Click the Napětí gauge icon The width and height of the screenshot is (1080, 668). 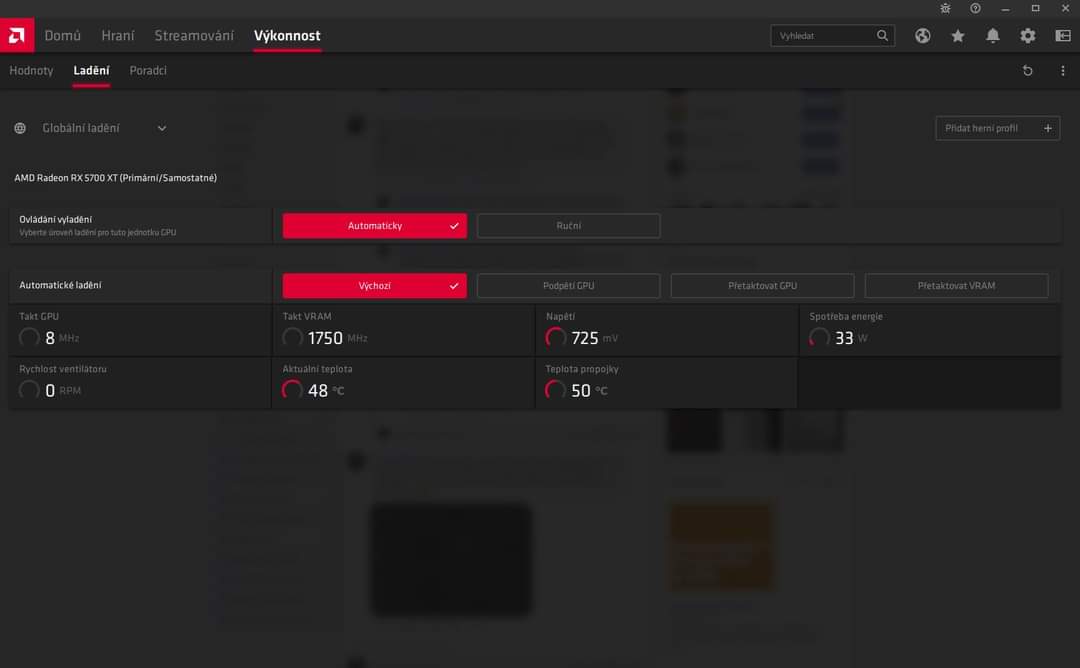tap(555, 337)
